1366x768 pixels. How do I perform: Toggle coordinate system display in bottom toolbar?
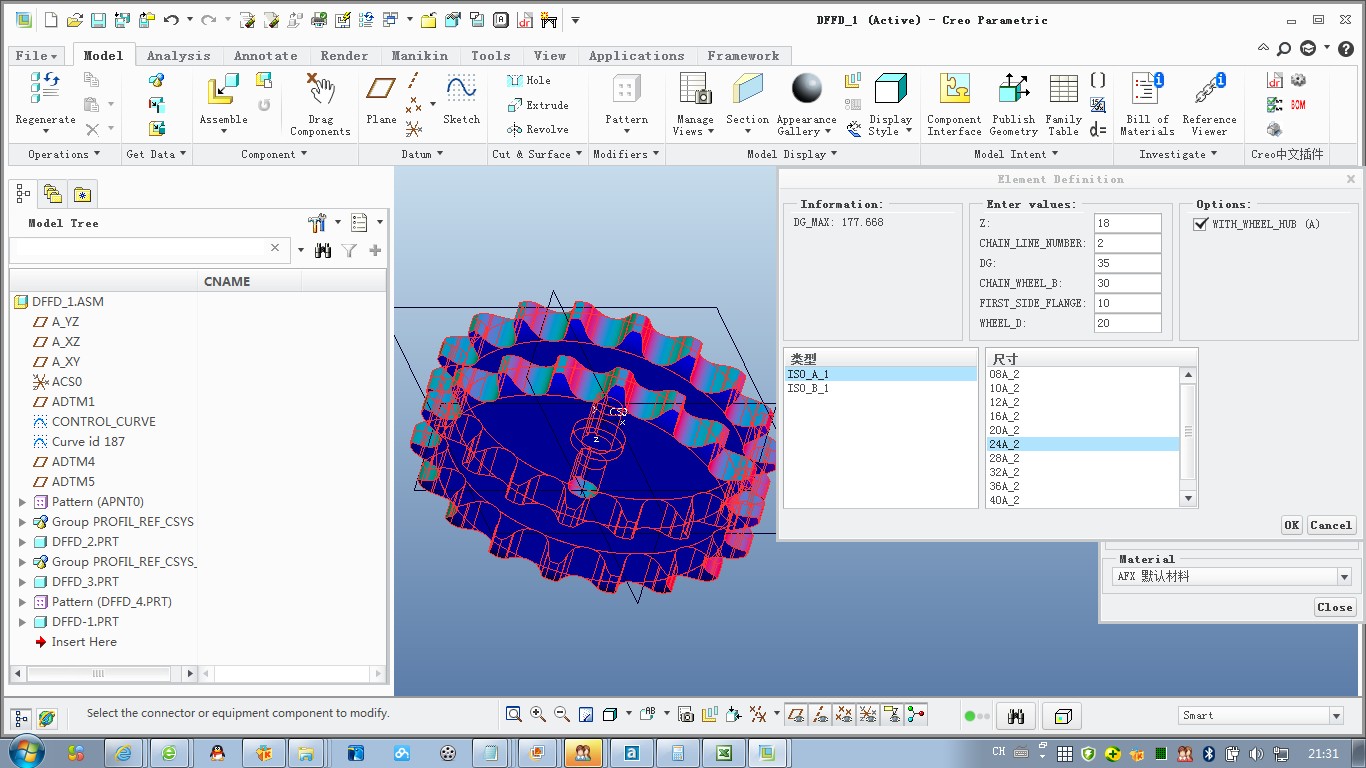868,714
